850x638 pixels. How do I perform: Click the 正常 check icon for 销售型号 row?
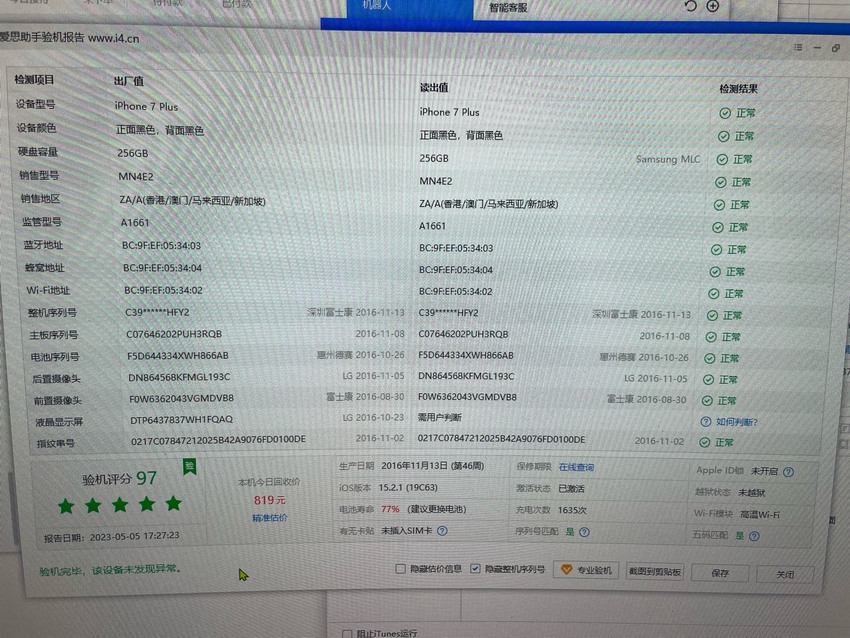pos(720,182)
